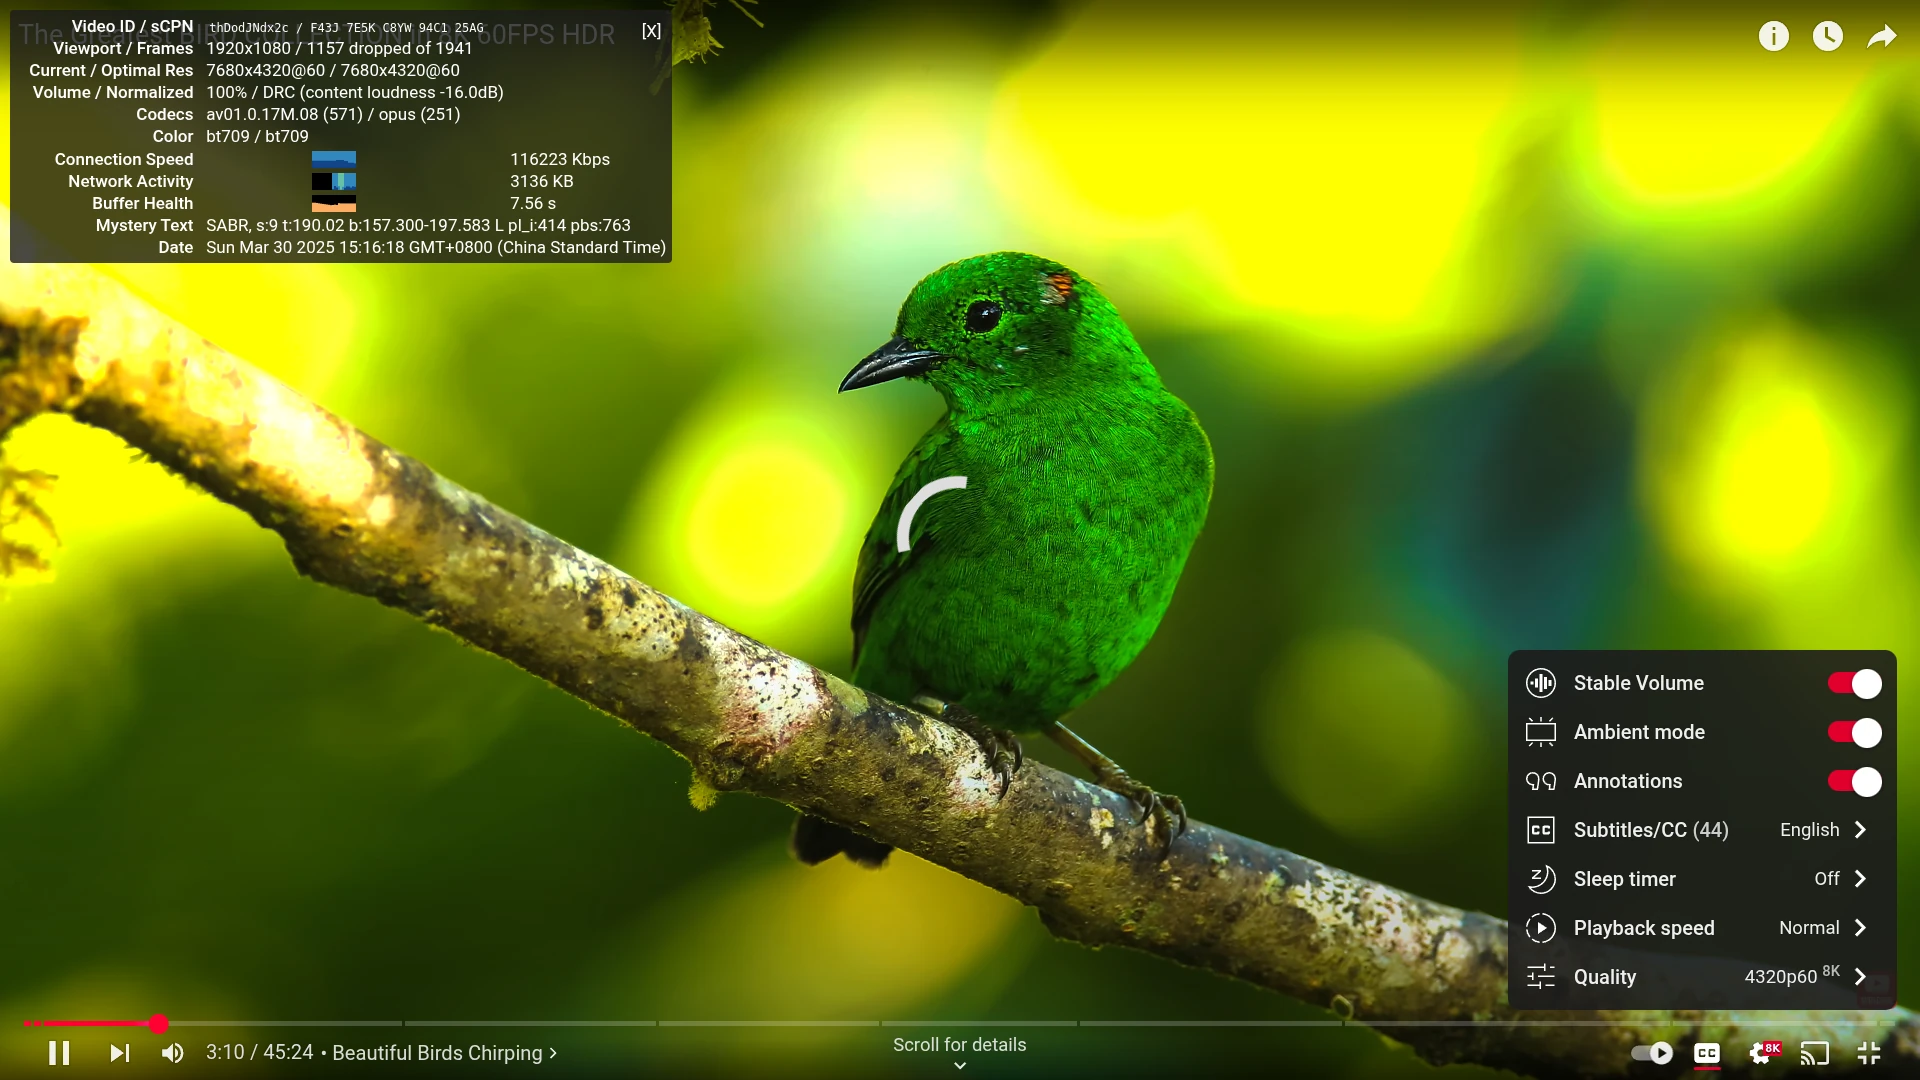Click the 4320p60 8K quality value
The width and height of the screenshot is (1920, 1080).
point(1792,975)
